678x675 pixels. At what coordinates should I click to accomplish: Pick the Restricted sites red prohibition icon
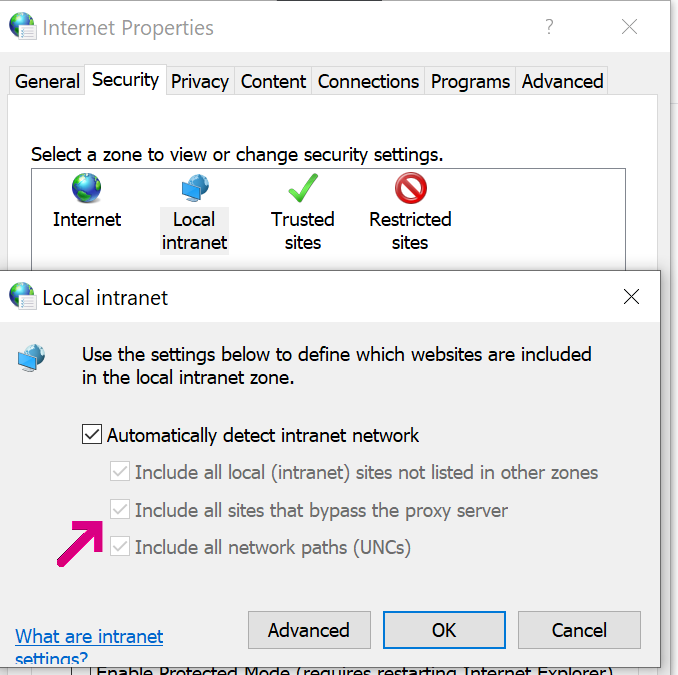point(410,188)
